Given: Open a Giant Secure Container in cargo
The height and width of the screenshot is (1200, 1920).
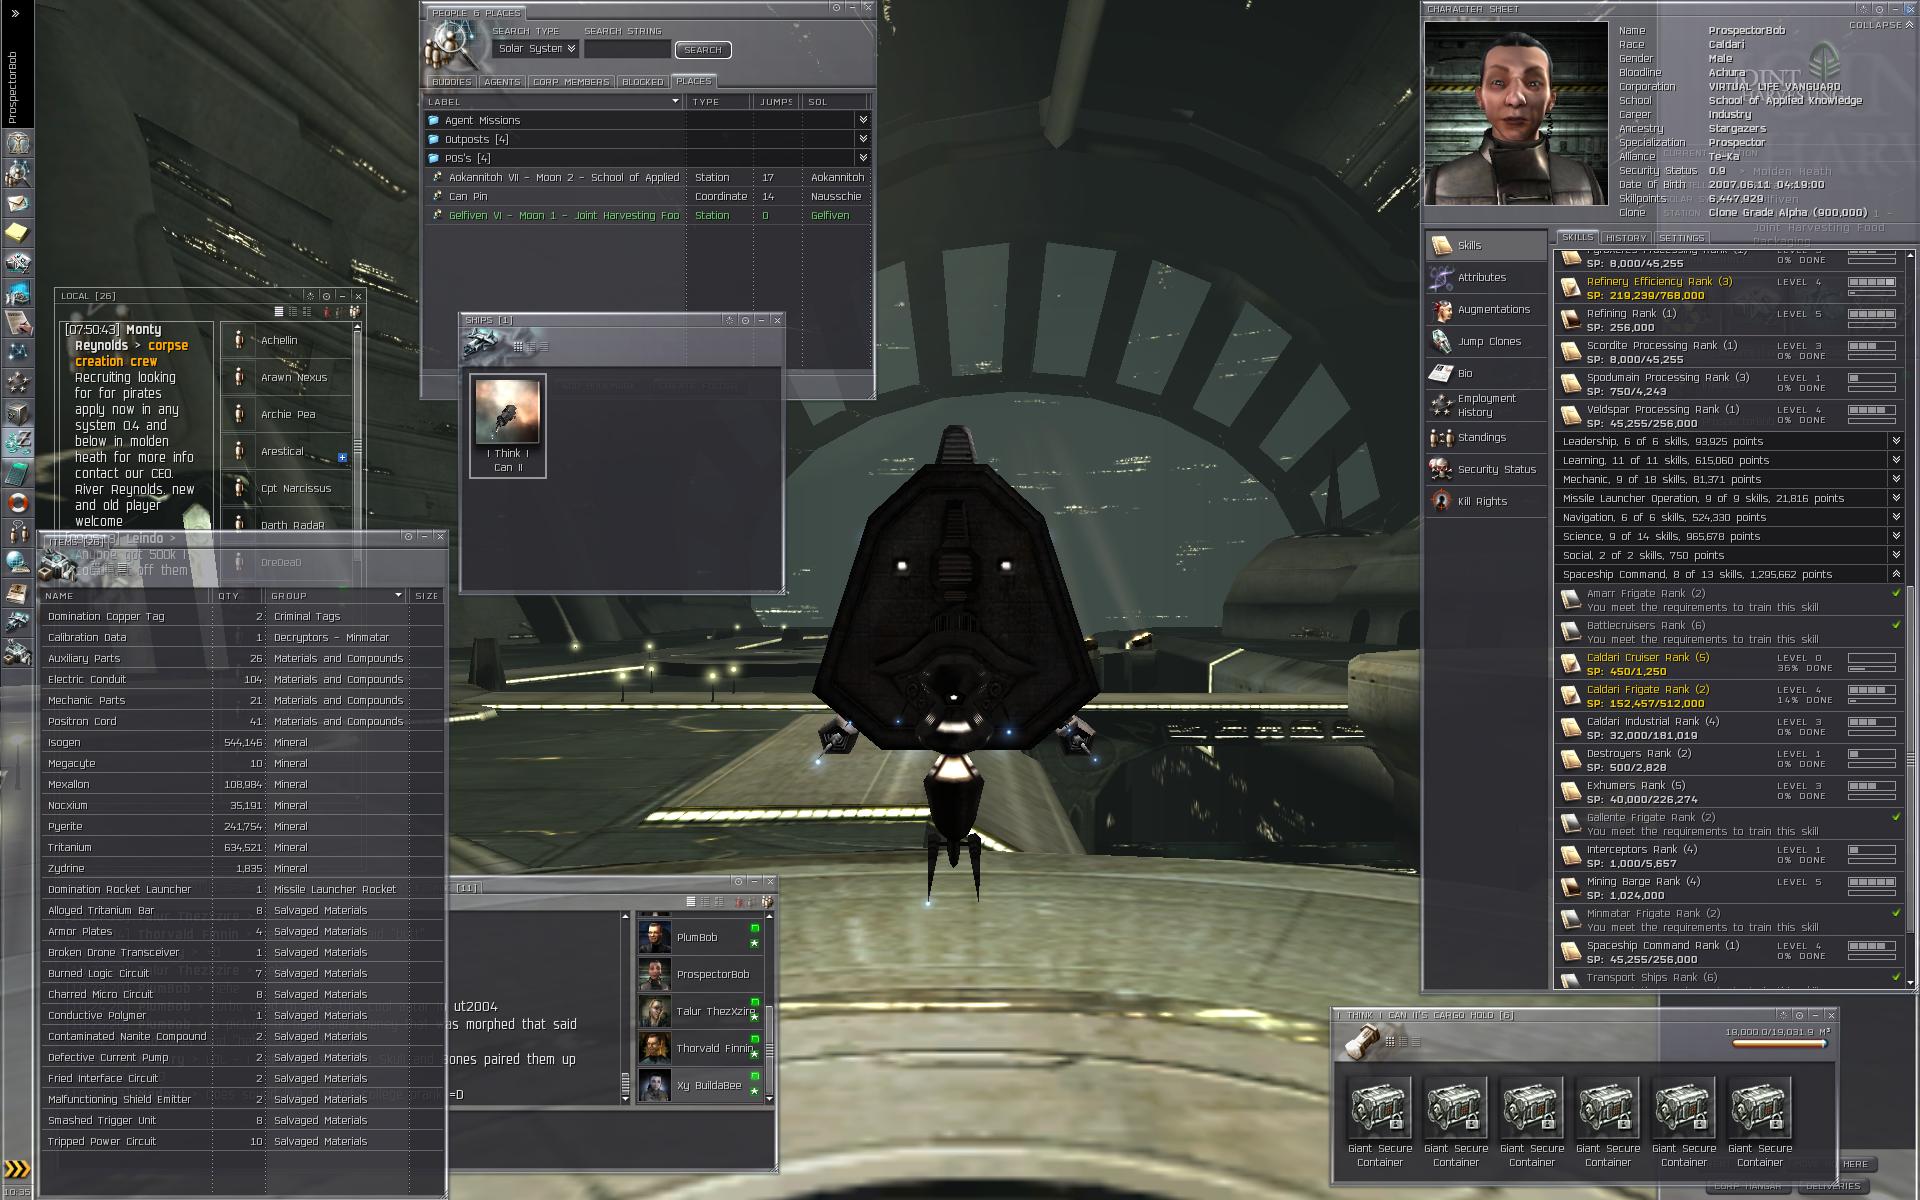Looking at the screenshot, I should [x=1380, y=1108].
